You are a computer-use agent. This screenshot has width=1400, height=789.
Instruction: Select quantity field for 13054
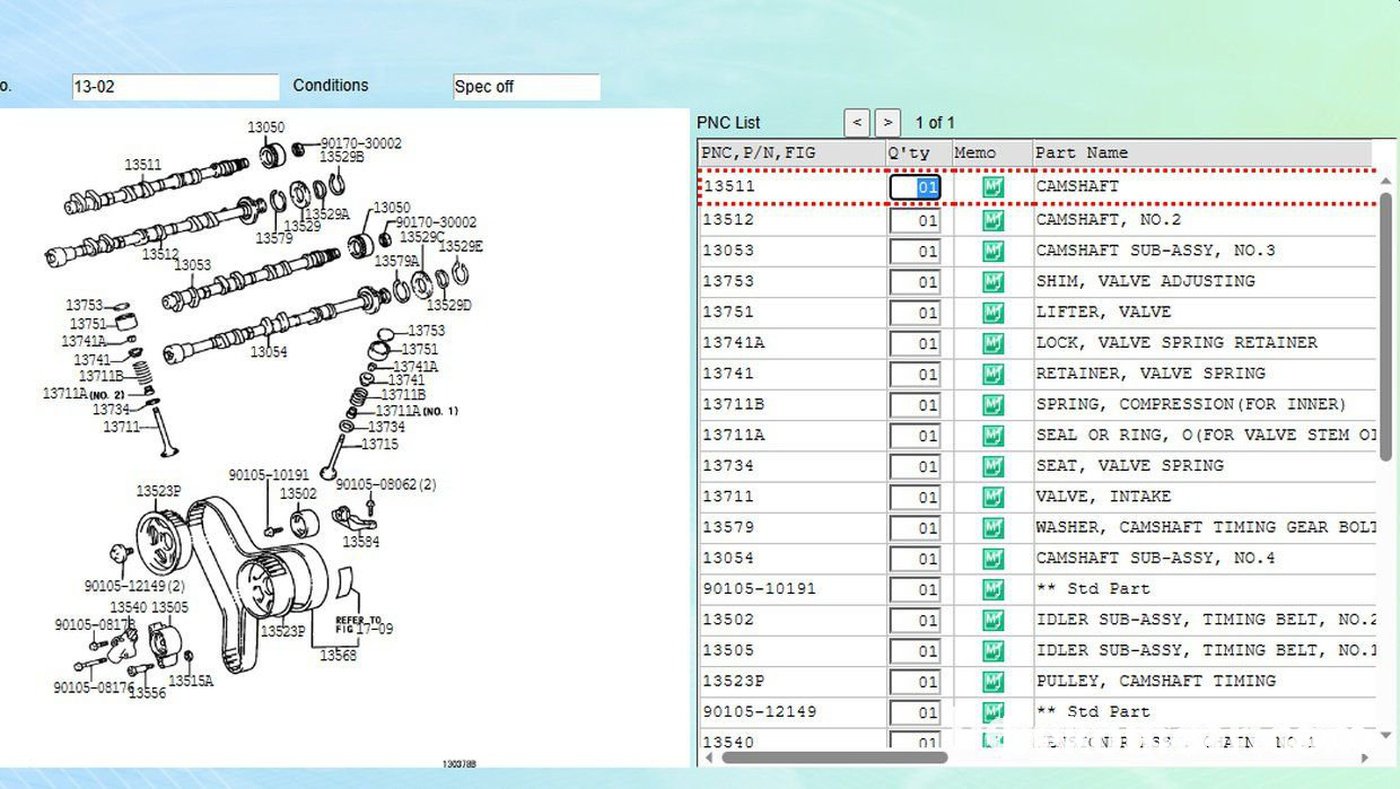point(915,559)
